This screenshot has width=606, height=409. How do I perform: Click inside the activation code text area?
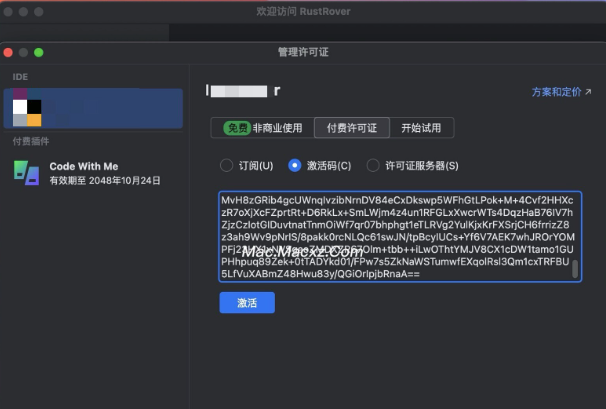[x=400, y=237]
